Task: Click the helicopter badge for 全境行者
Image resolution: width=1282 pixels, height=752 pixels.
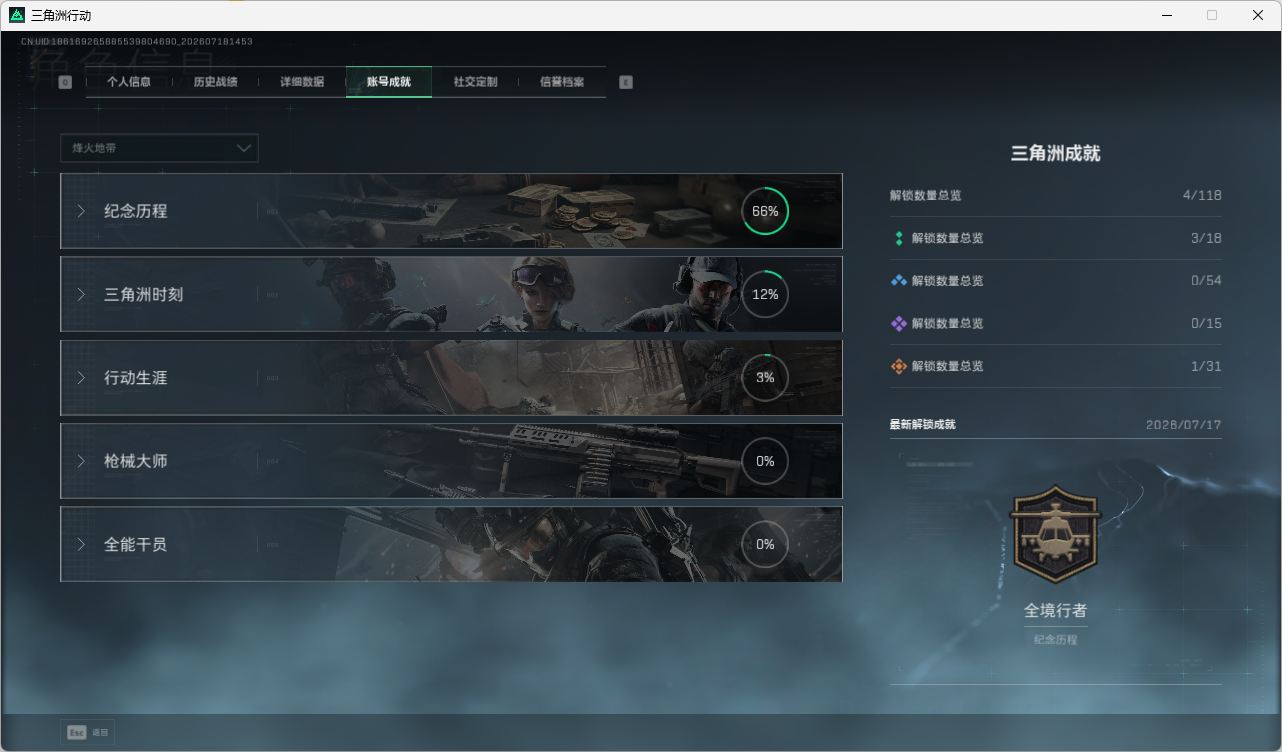Action: [1055, 534]
